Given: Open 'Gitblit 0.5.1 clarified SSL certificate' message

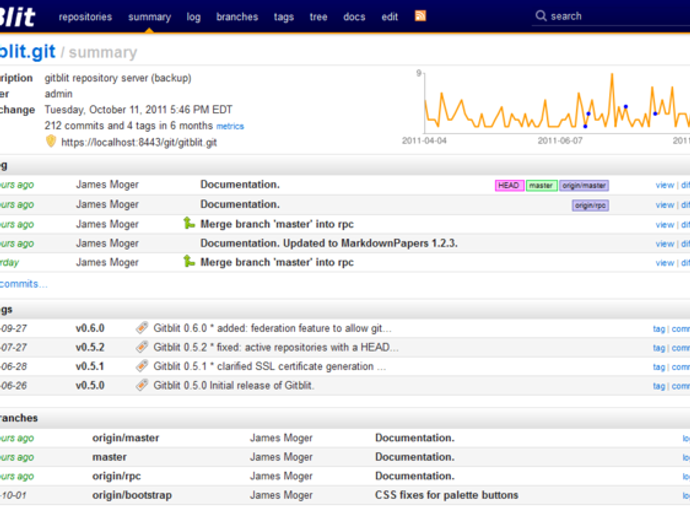Looking at the screenshot, I should point(269,366).
